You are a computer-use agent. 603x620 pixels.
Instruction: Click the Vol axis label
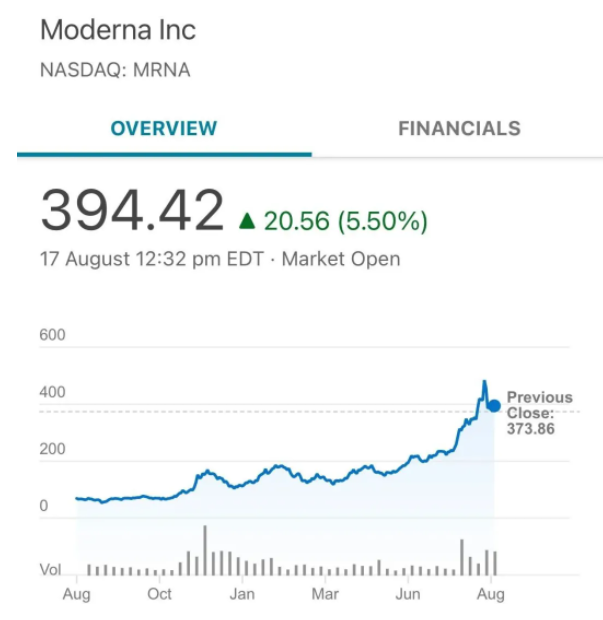pos(50,570)
